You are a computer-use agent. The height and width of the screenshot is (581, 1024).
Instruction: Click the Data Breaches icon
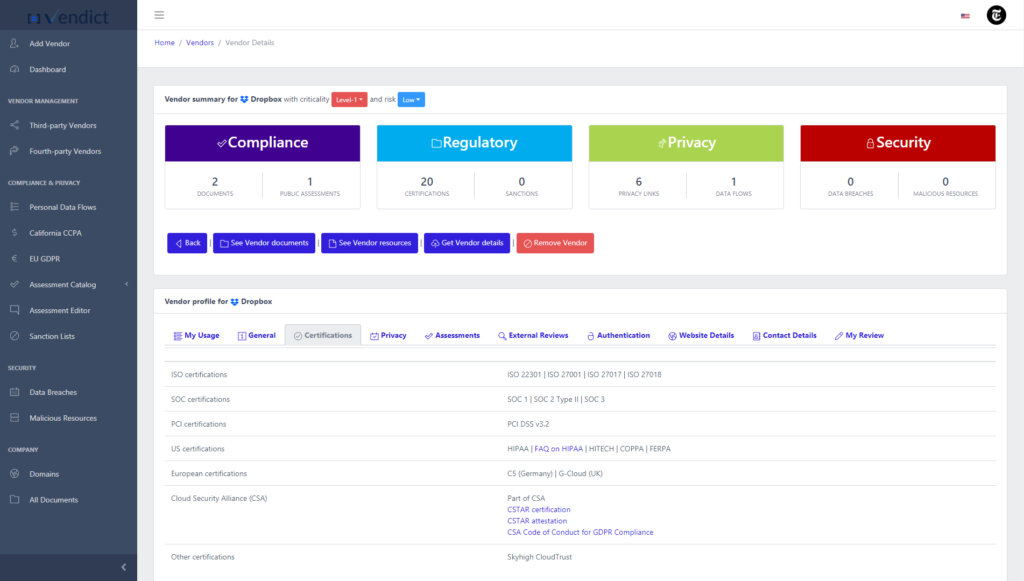coord(14,392)
